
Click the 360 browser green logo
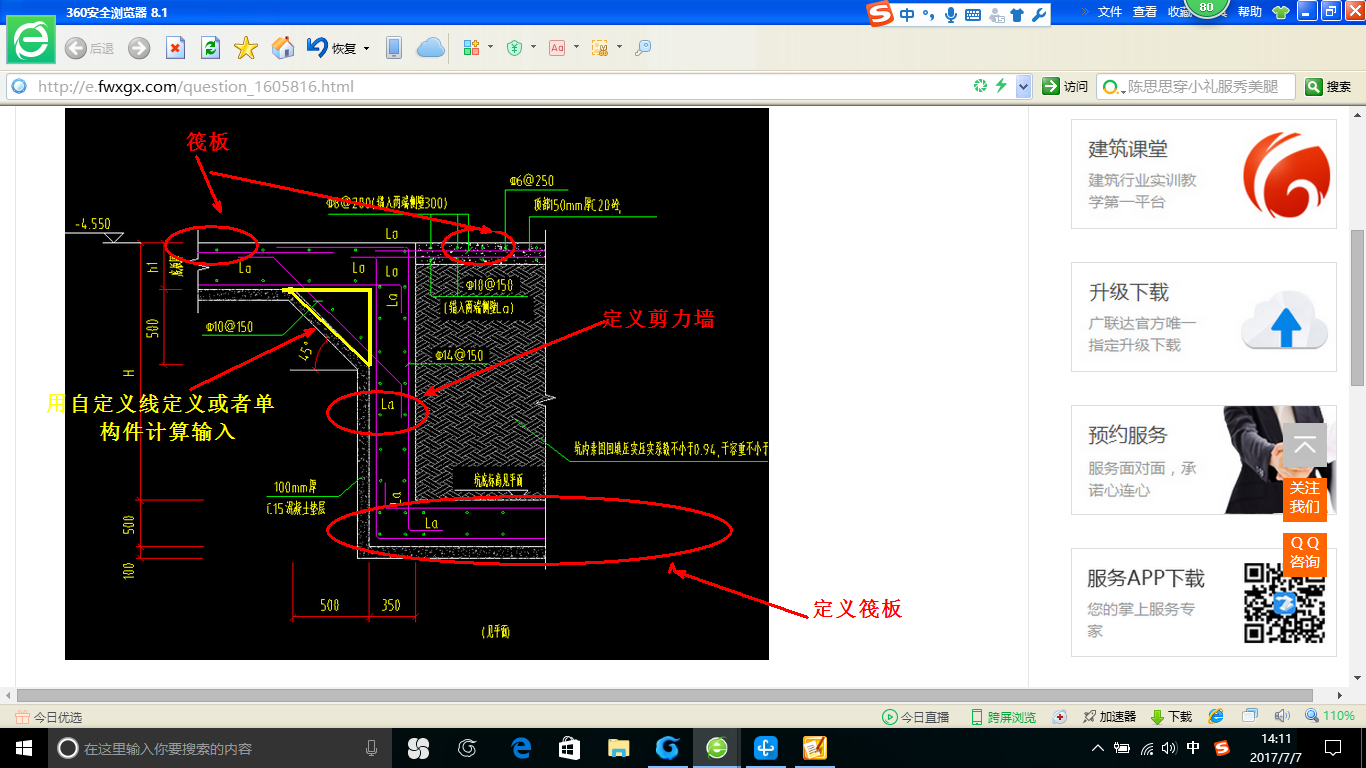(x=31, y=41)
